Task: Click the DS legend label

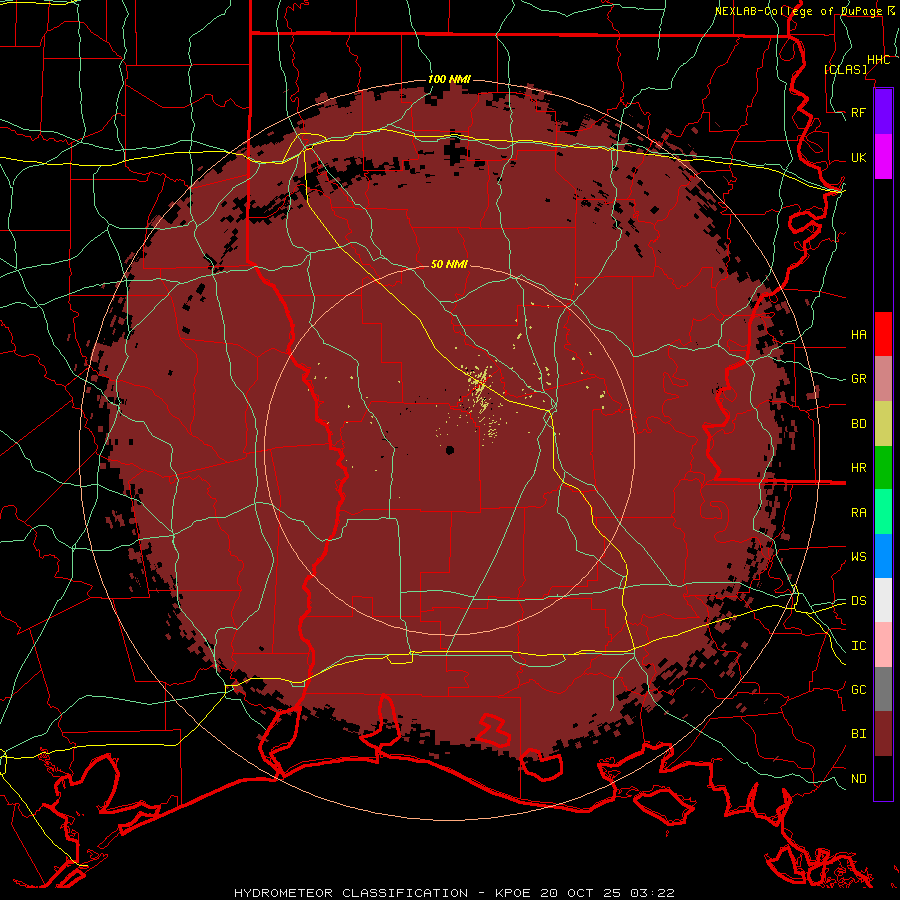Action: pyautogui.click(x=858, y=600)
